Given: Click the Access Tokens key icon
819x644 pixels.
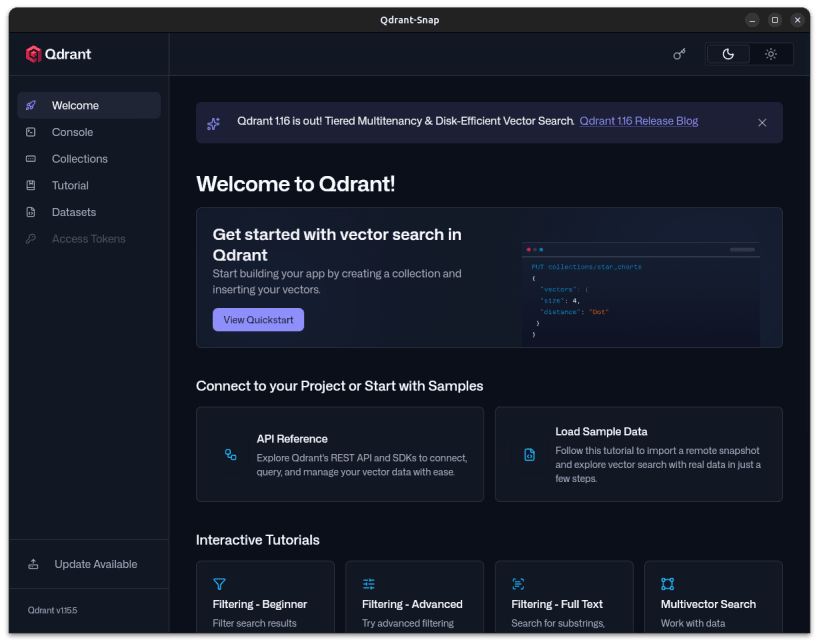Looking at the screenshot, I should tap(31, 239).
